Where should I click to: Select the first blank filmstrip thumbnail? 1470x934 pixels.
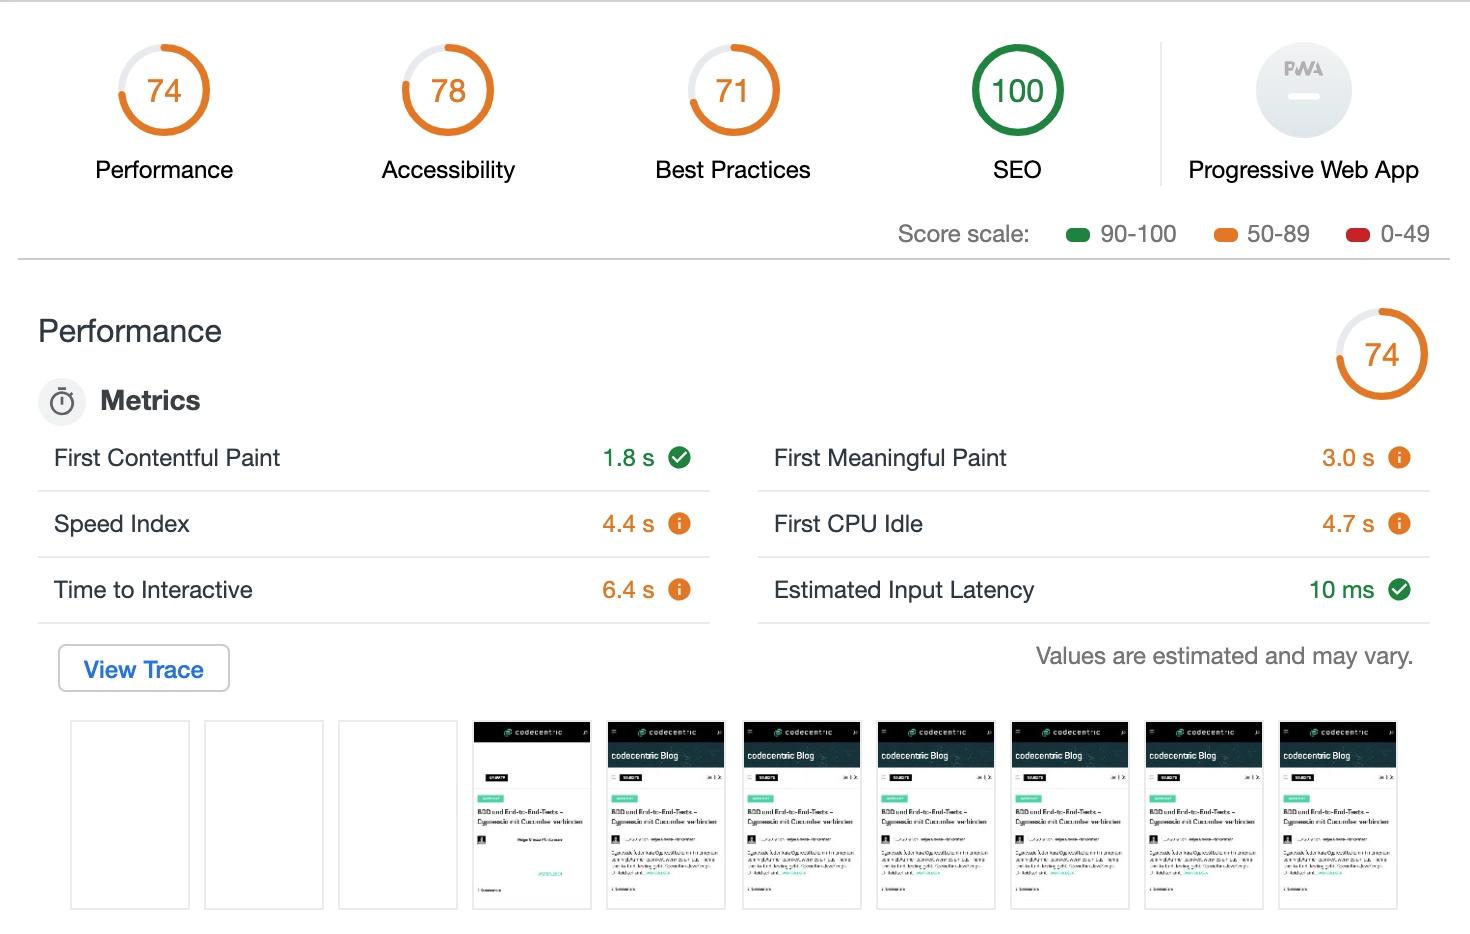130,815
